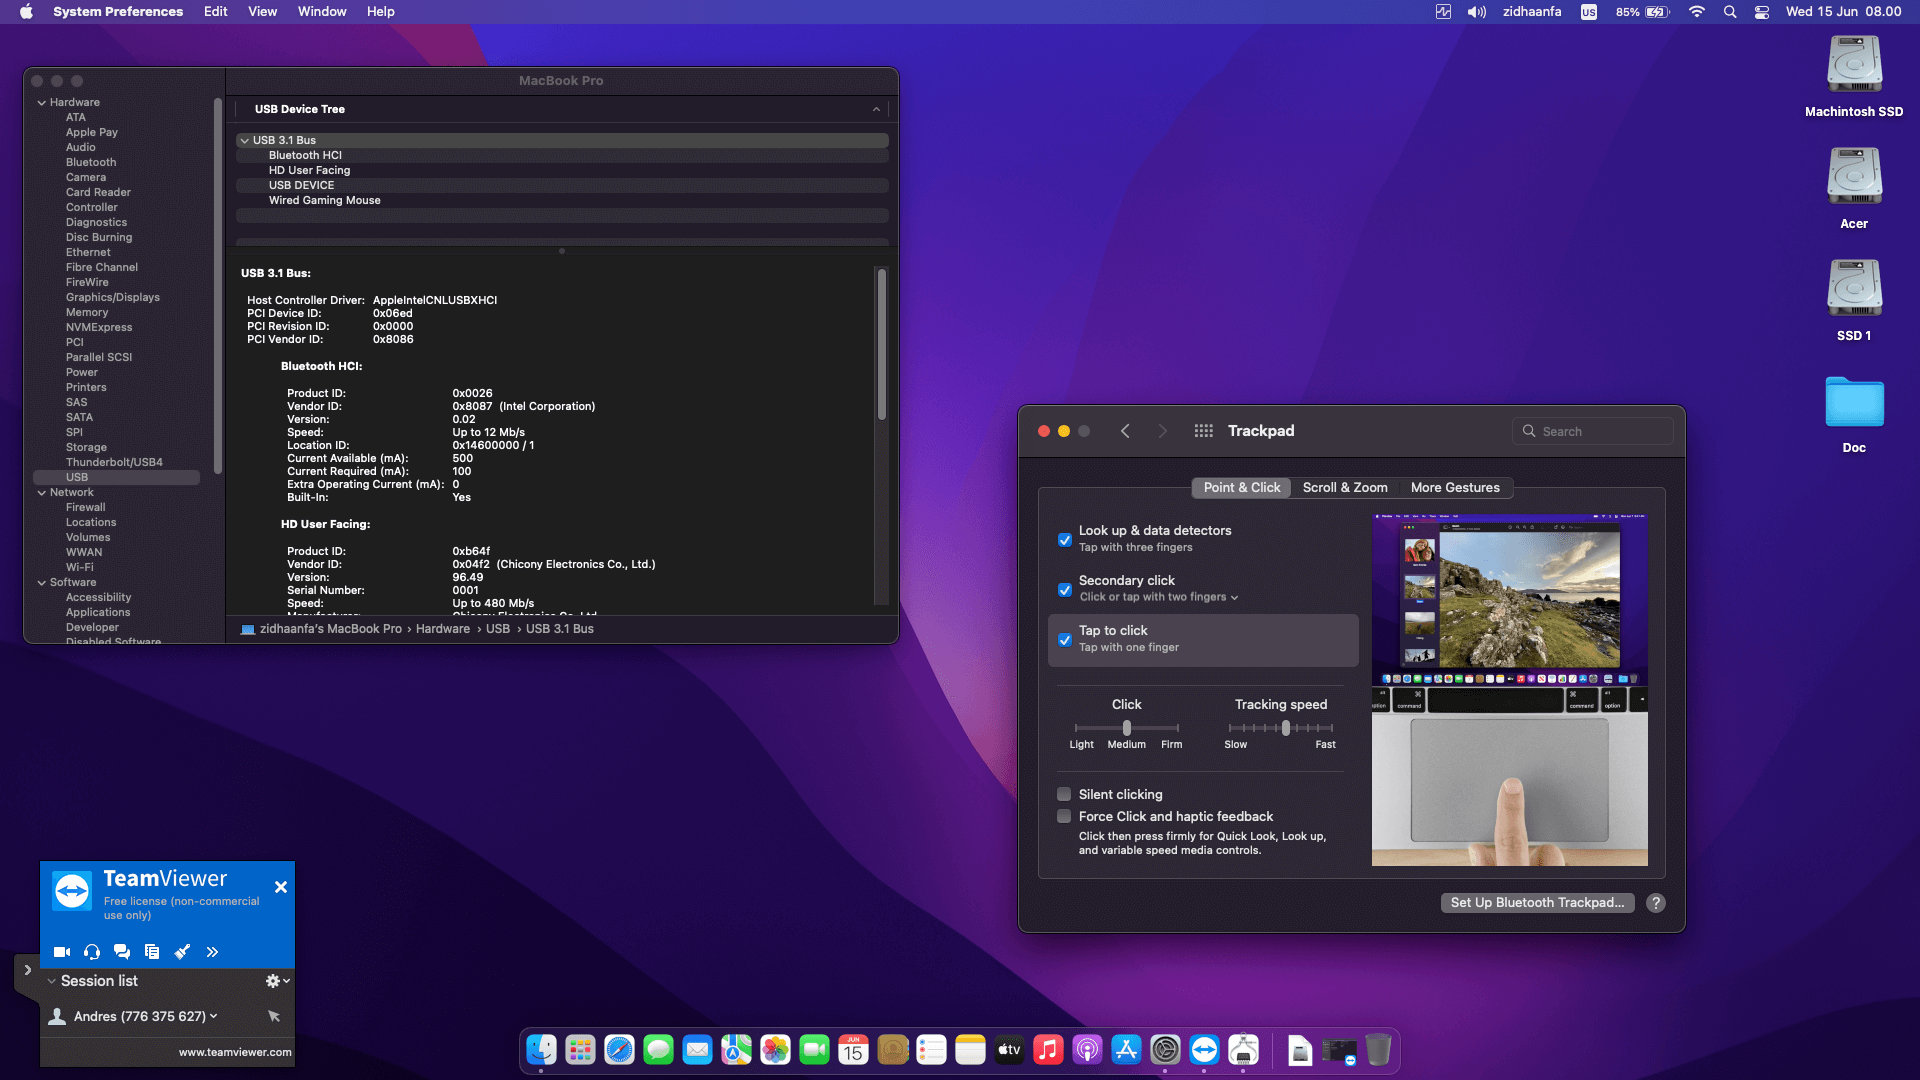Open TeamViewer chat bubbles icon
Viewport: 1920px width, 1080px height.
coord(122,952)
